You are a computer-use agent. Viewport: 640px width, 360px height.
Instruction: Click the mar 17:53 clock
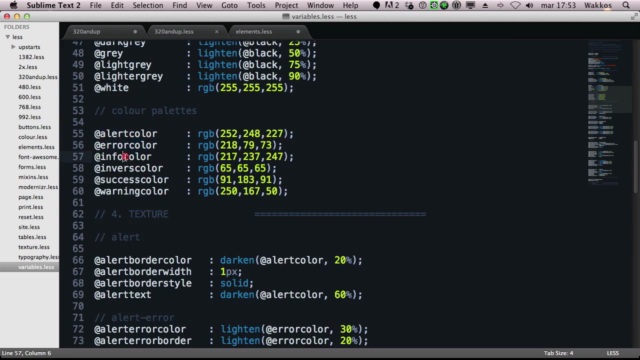pos(558,5)
